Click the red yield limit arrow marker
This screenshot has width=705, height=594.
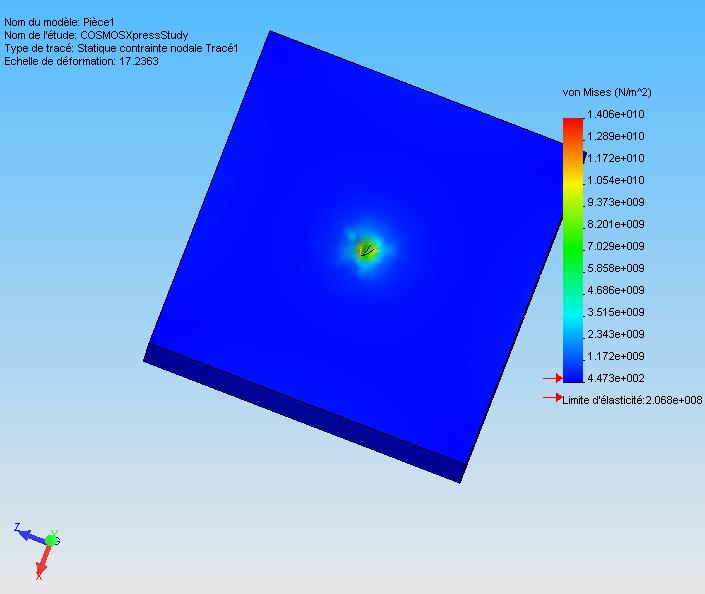pos(553,397)
